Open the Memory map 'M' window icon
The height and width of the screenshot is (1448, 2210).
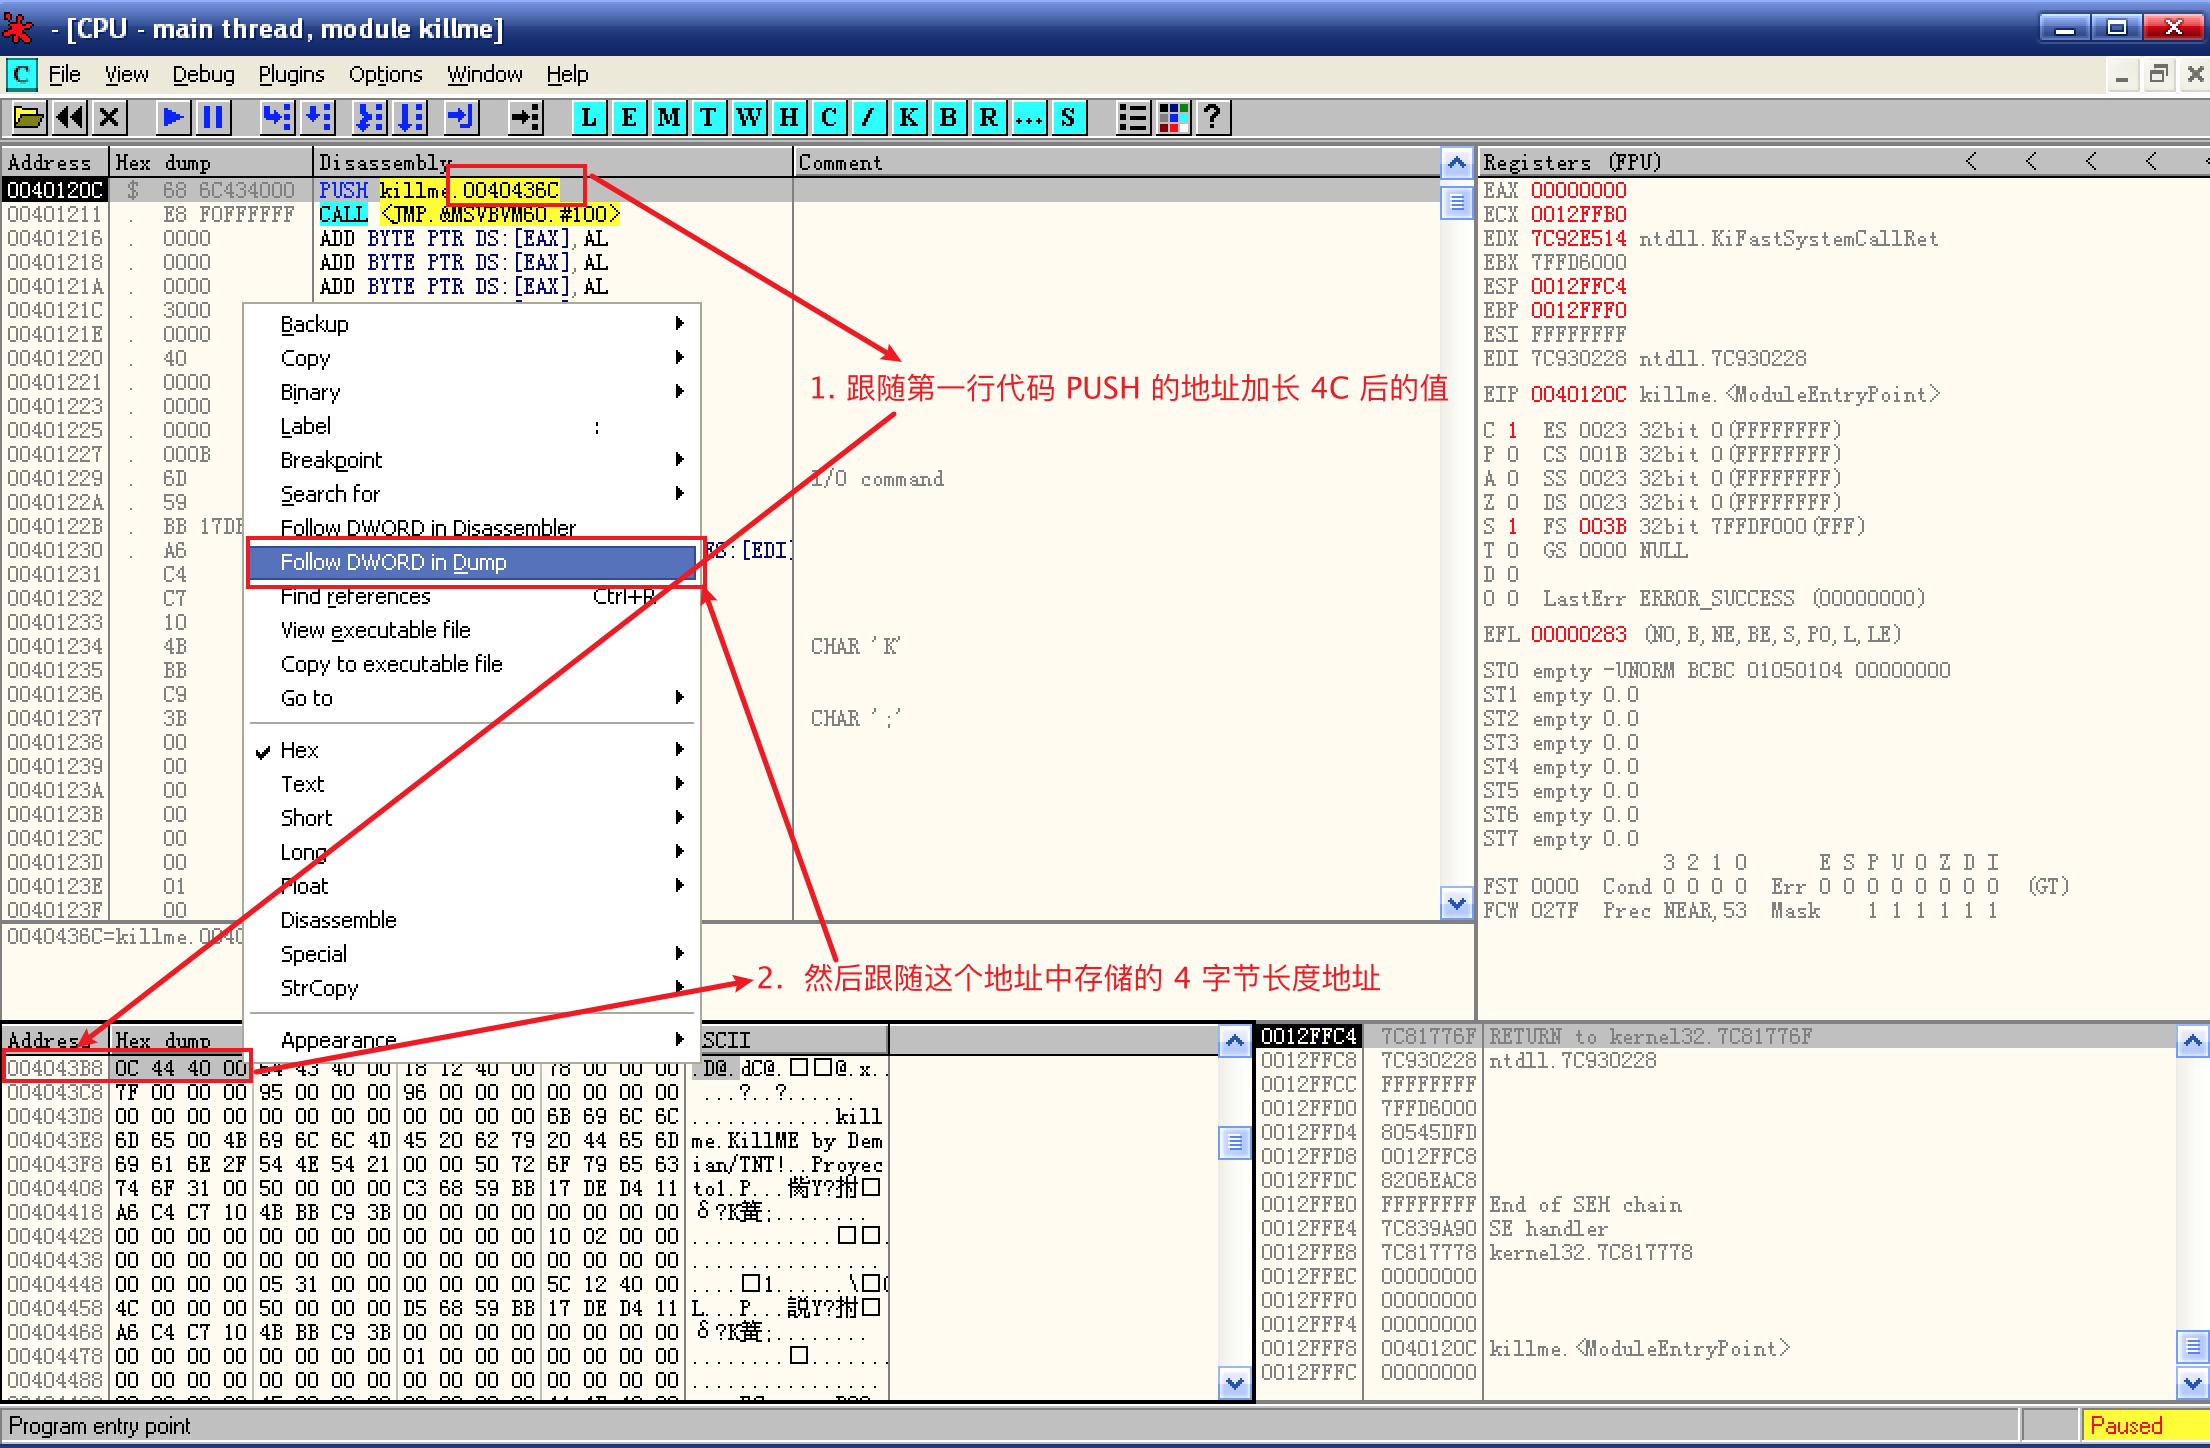669,118
